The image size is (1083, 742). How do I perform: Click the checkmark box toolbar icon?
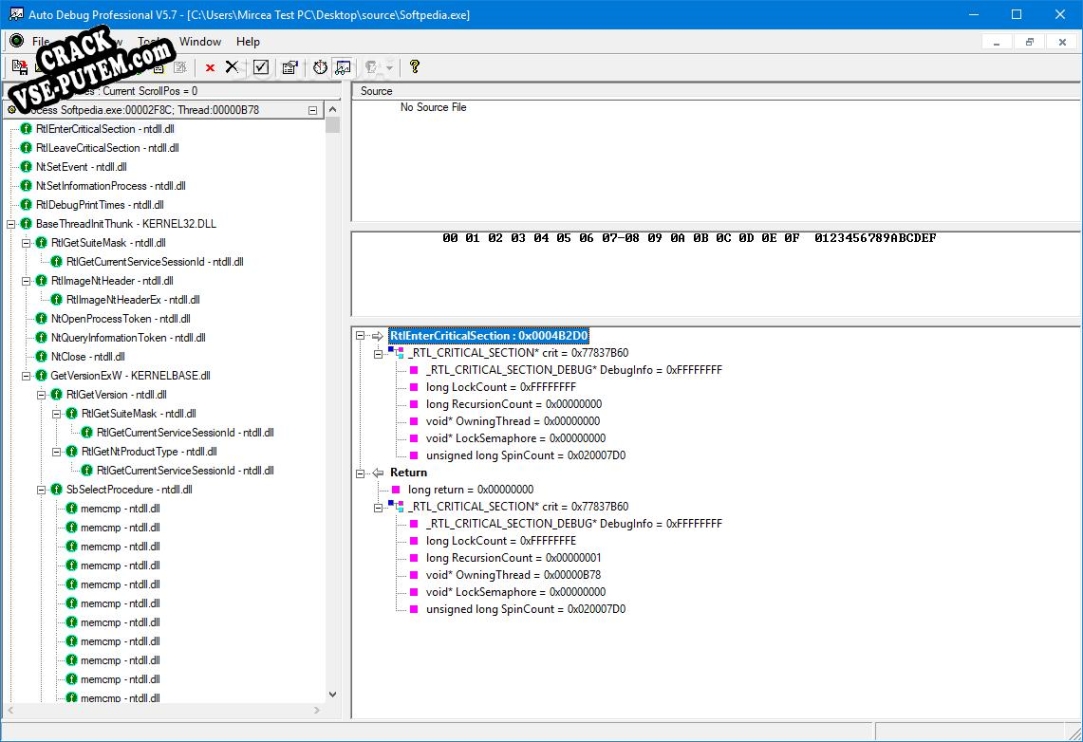pyautogui.click(x=261, y=67)
